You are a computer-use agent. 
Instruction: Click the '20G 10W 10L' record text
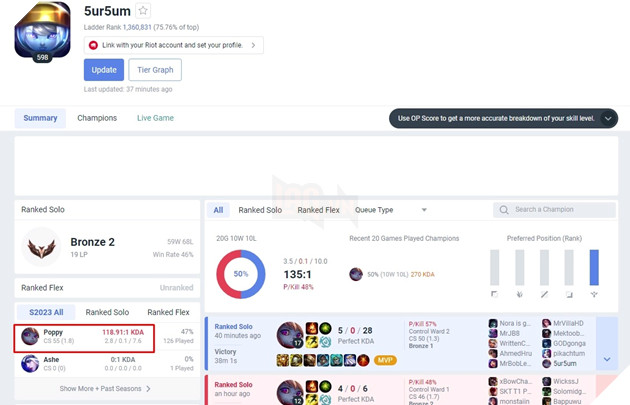[x=236, y=238]
